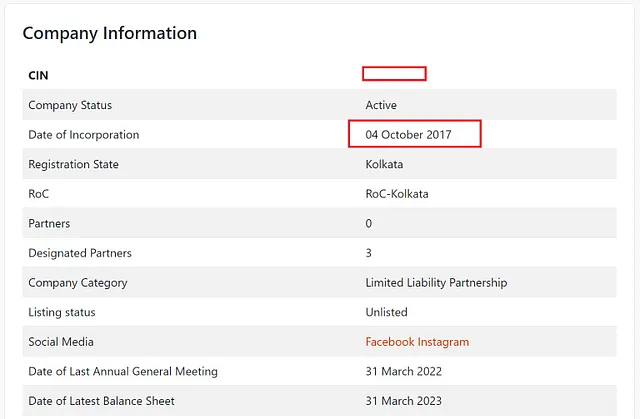Click the 31 March 2022 AGM date

[403, 371]
